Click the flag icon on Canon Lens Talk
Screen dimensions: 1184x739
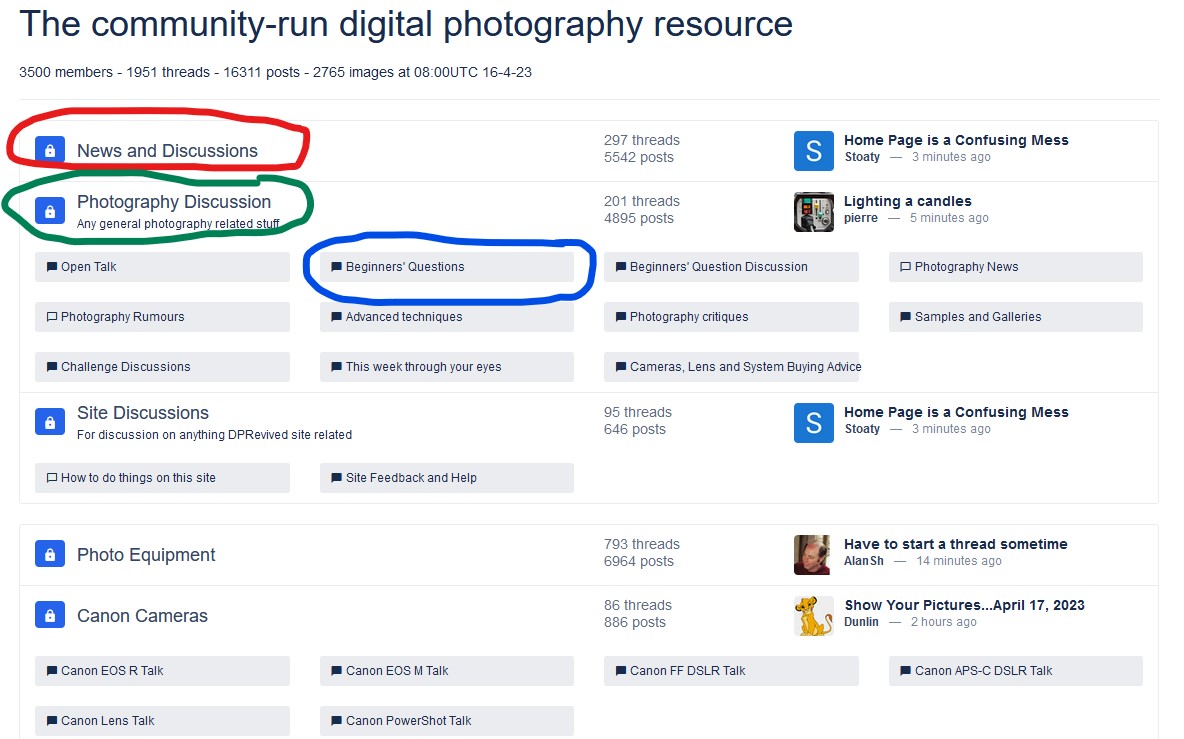click(52, 721)
